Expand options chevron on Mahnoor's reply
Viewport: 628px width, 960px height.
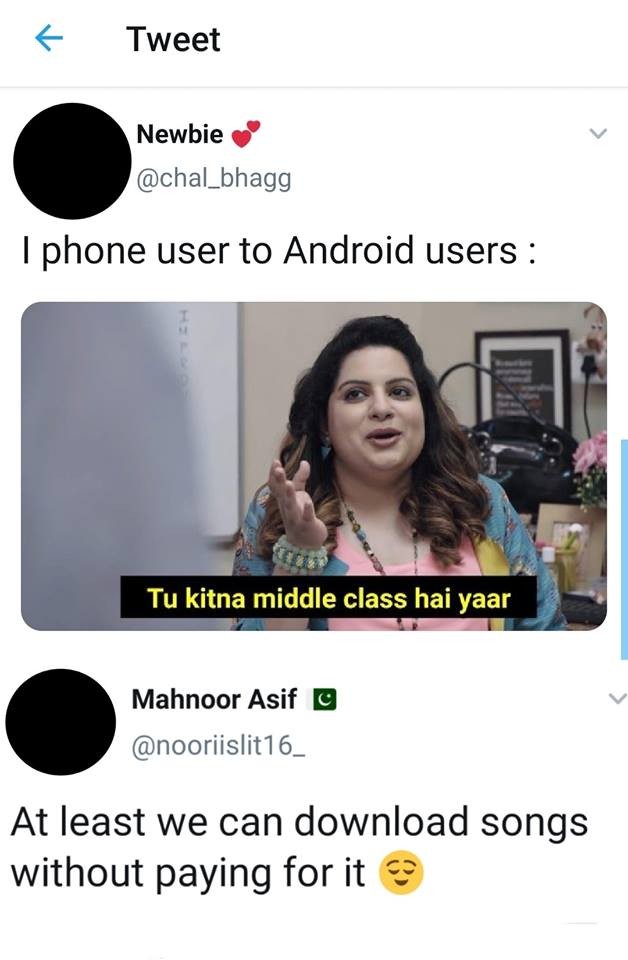coord(618,698)
